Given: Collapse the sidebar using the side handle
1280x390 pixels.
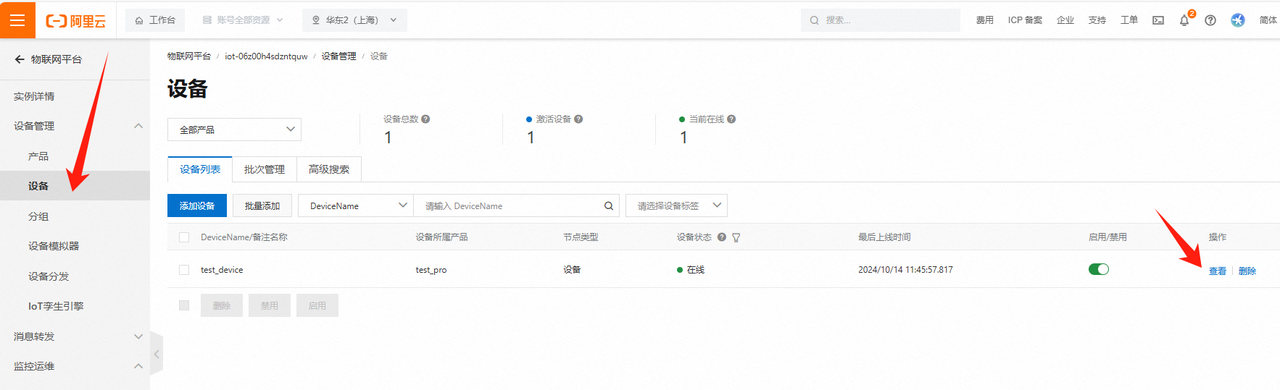Looking at the screenshot, I should [x=156, y=353].
